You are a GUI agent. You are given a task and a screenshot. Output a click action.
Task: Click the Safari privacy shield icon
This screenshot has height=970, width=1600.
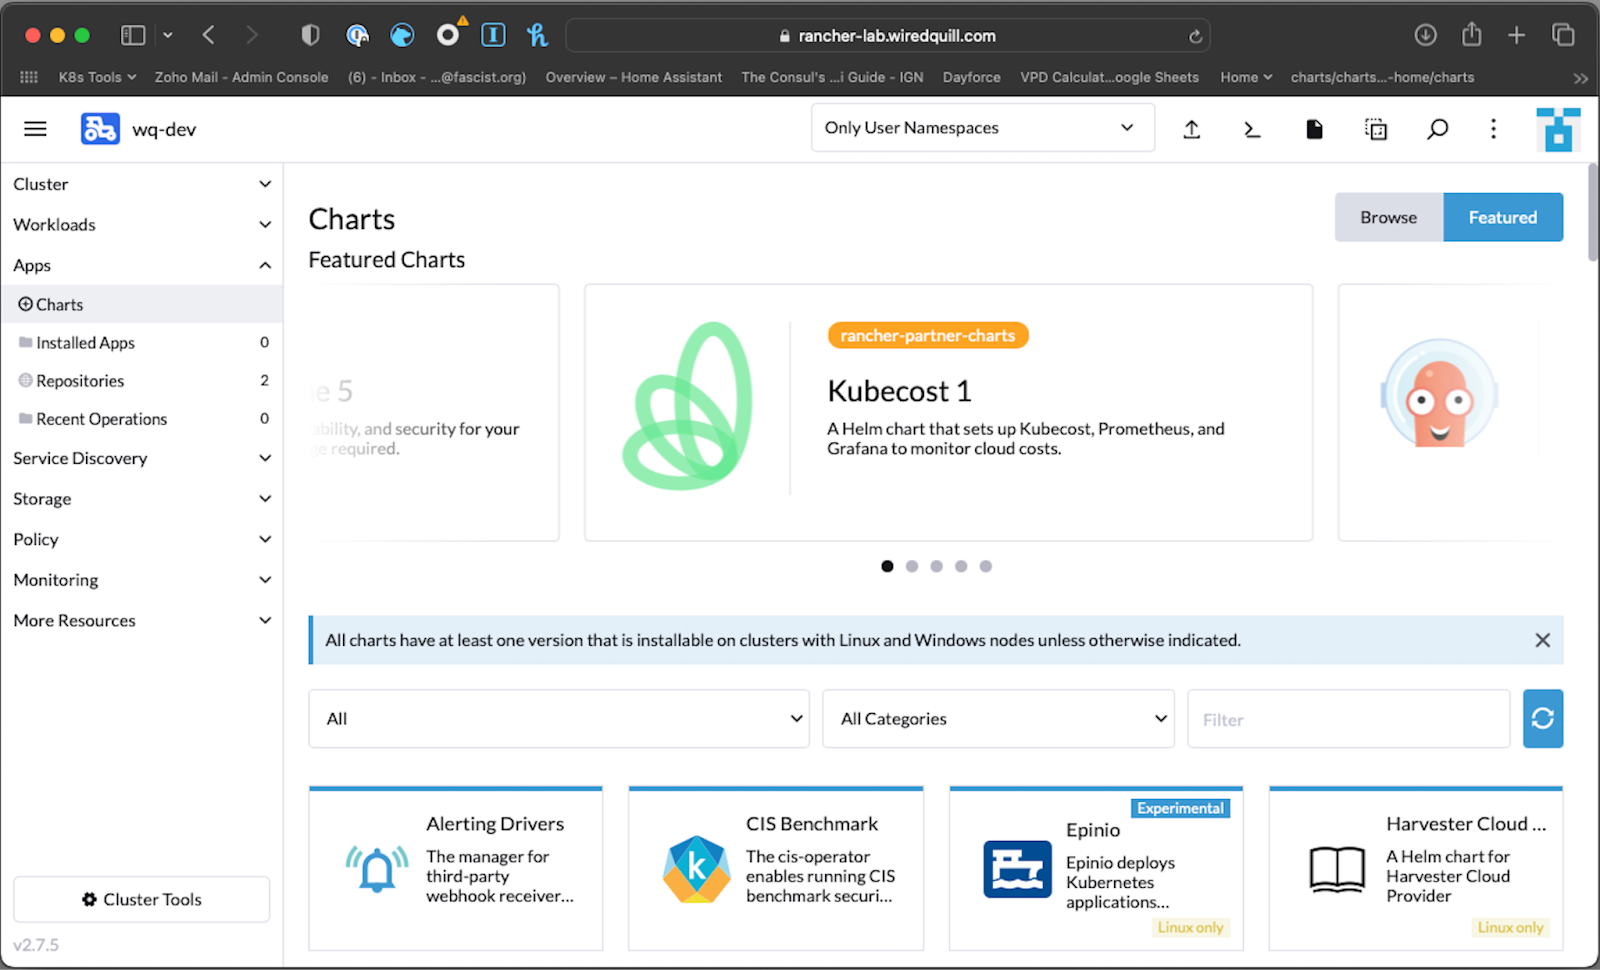coord(310,35)
